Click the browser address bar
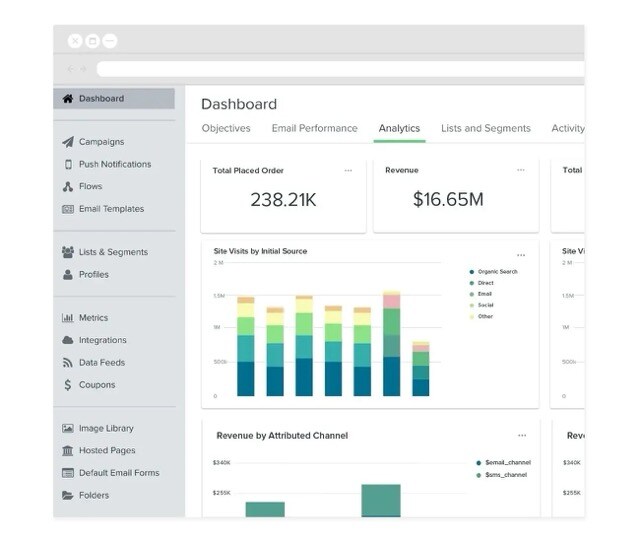 point(340,69)
